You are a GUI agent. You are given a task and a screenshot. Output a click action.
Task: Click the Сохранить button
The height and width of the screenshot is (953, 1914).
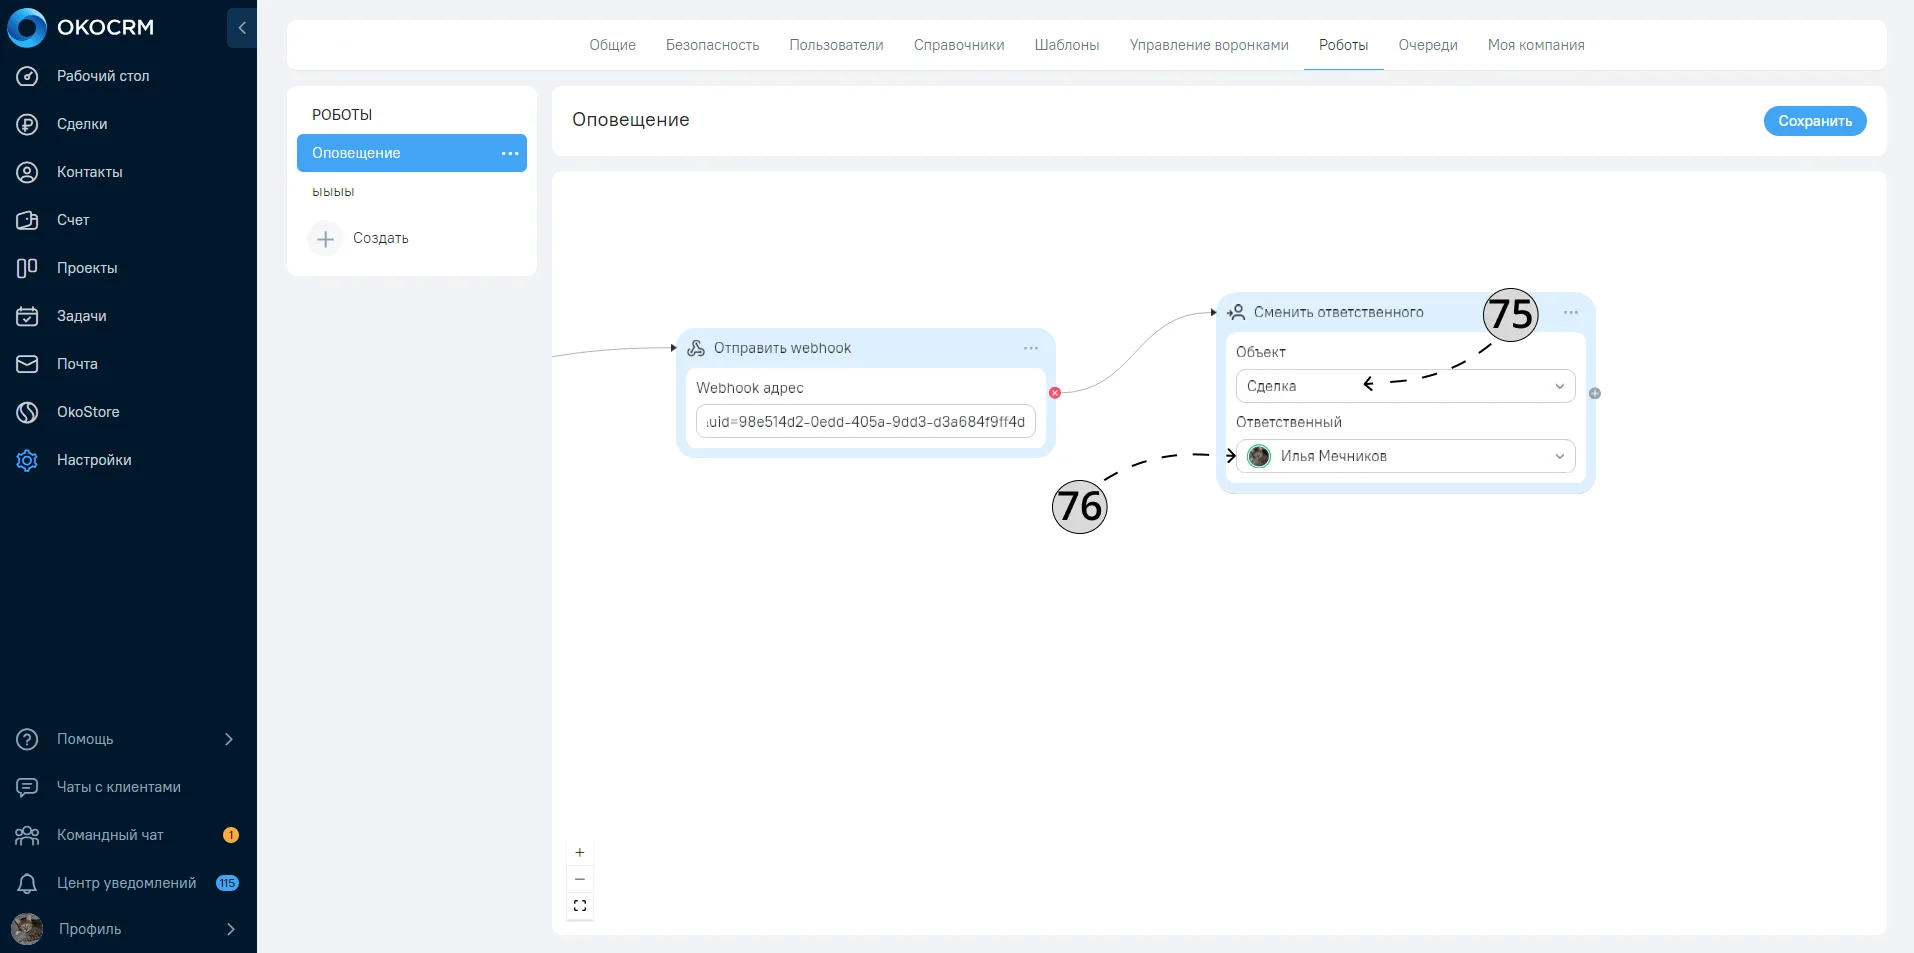click(x=1814, y=121)
